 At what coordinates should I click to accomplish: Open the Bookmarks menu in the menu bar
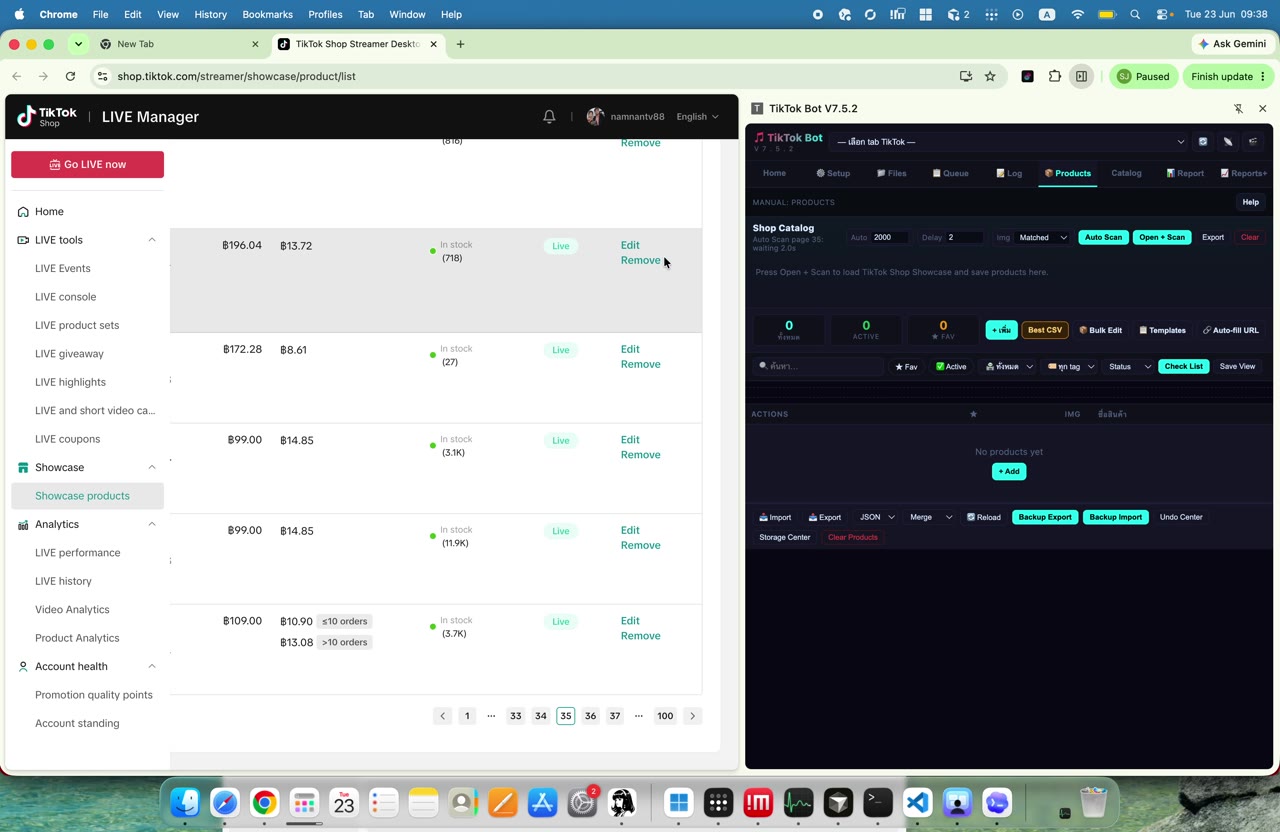[267, 14]
